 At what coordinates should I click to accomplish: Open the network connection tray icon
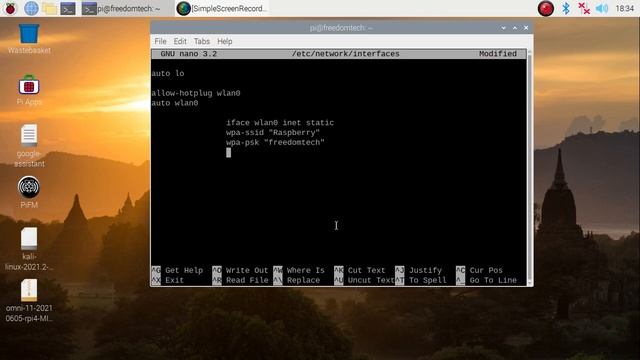point(584,8)
